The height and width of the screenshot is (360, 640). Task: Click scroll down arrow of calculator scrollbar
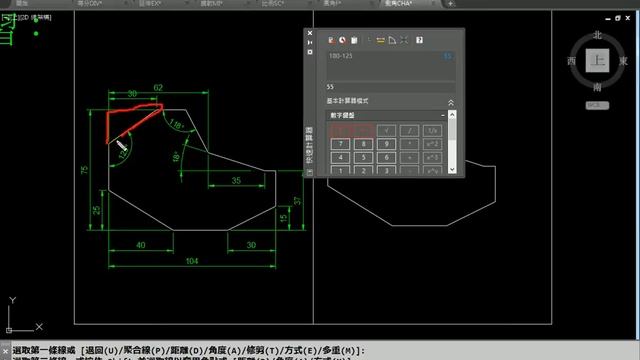click(x=452, y=169)
